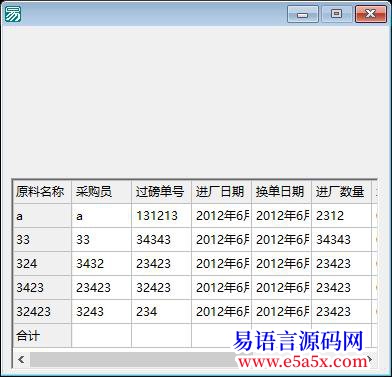Click the horizontal scrollbar left arrow
The width and height of the screenshot is (392, 377).
point(21,360)
